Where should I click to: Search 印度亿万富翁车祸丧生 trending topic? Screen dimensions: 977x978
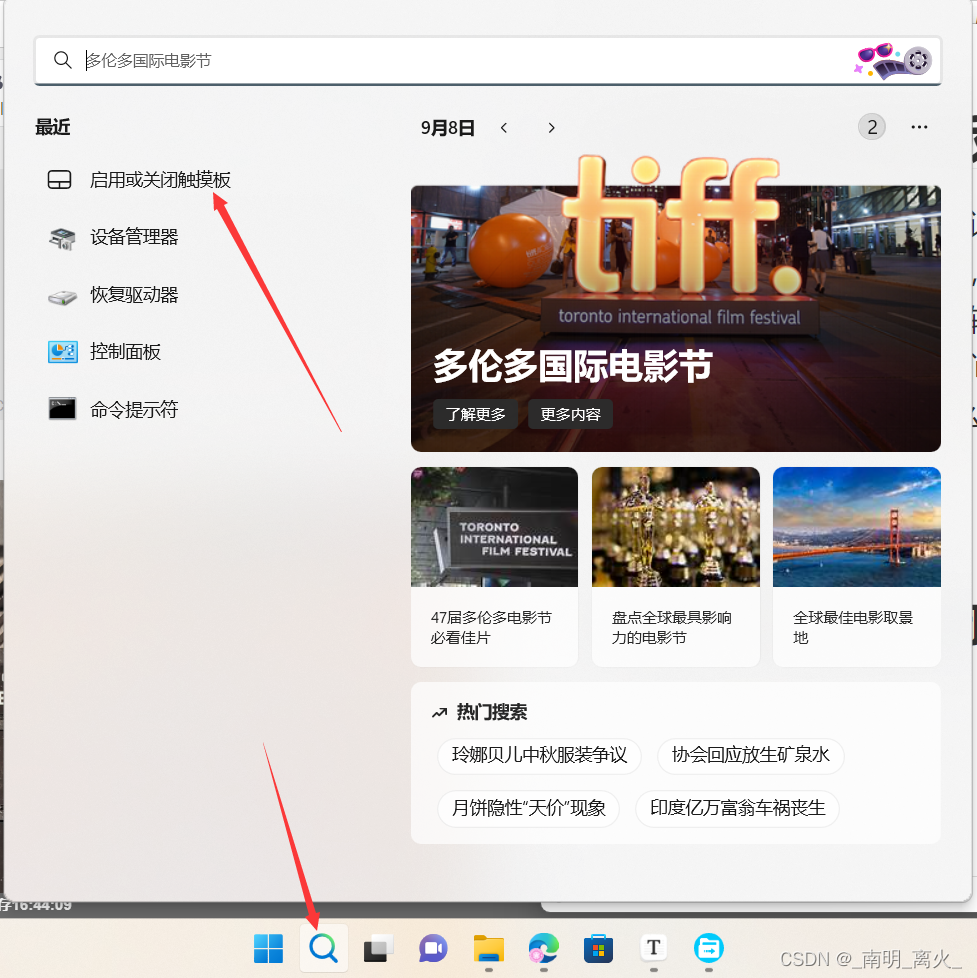coord(737,808)
